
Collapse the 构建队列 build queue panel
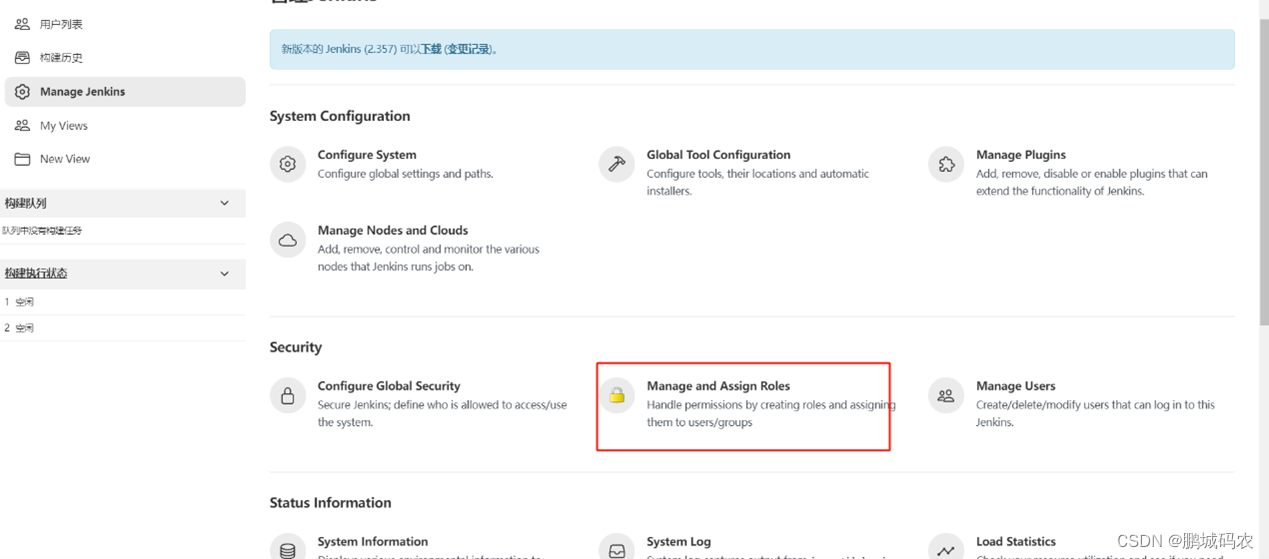pos(224,203)
